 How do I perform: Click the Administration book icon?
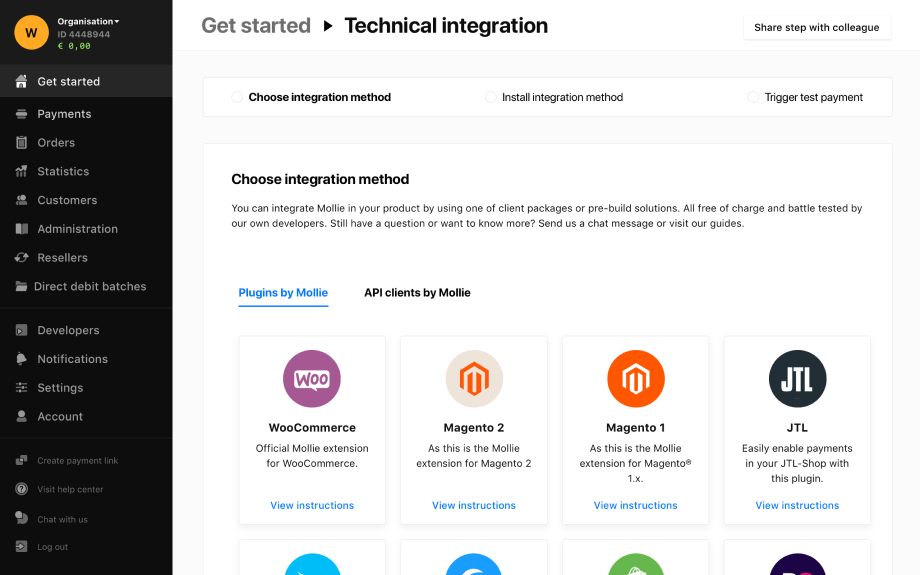point(21,229)
